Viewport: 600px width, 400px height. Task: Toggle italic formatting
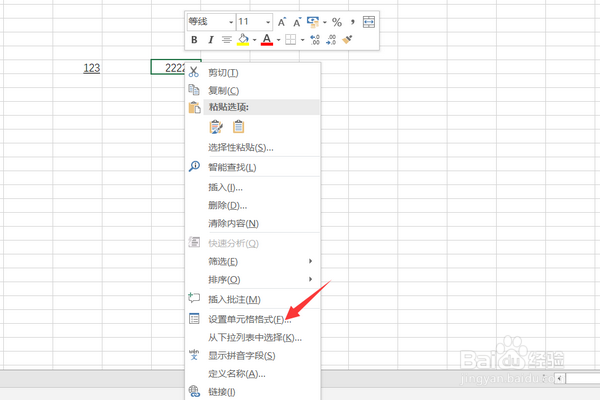tap(210, 40)
